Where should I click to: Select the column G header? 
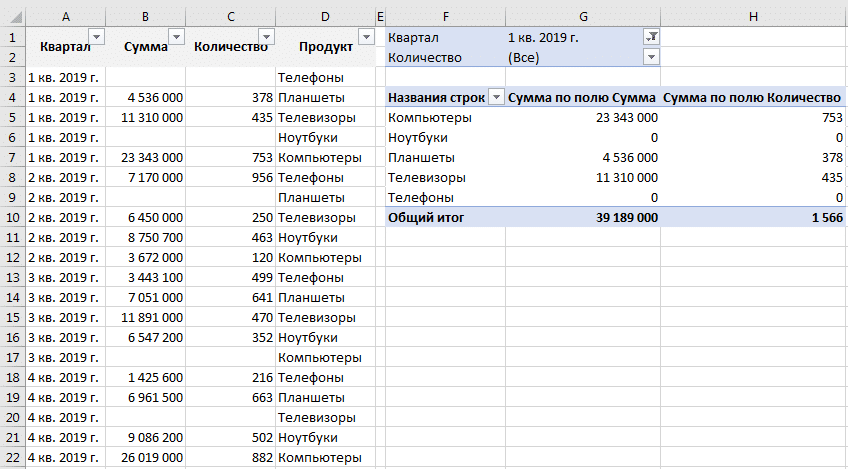tap(582, 17)
